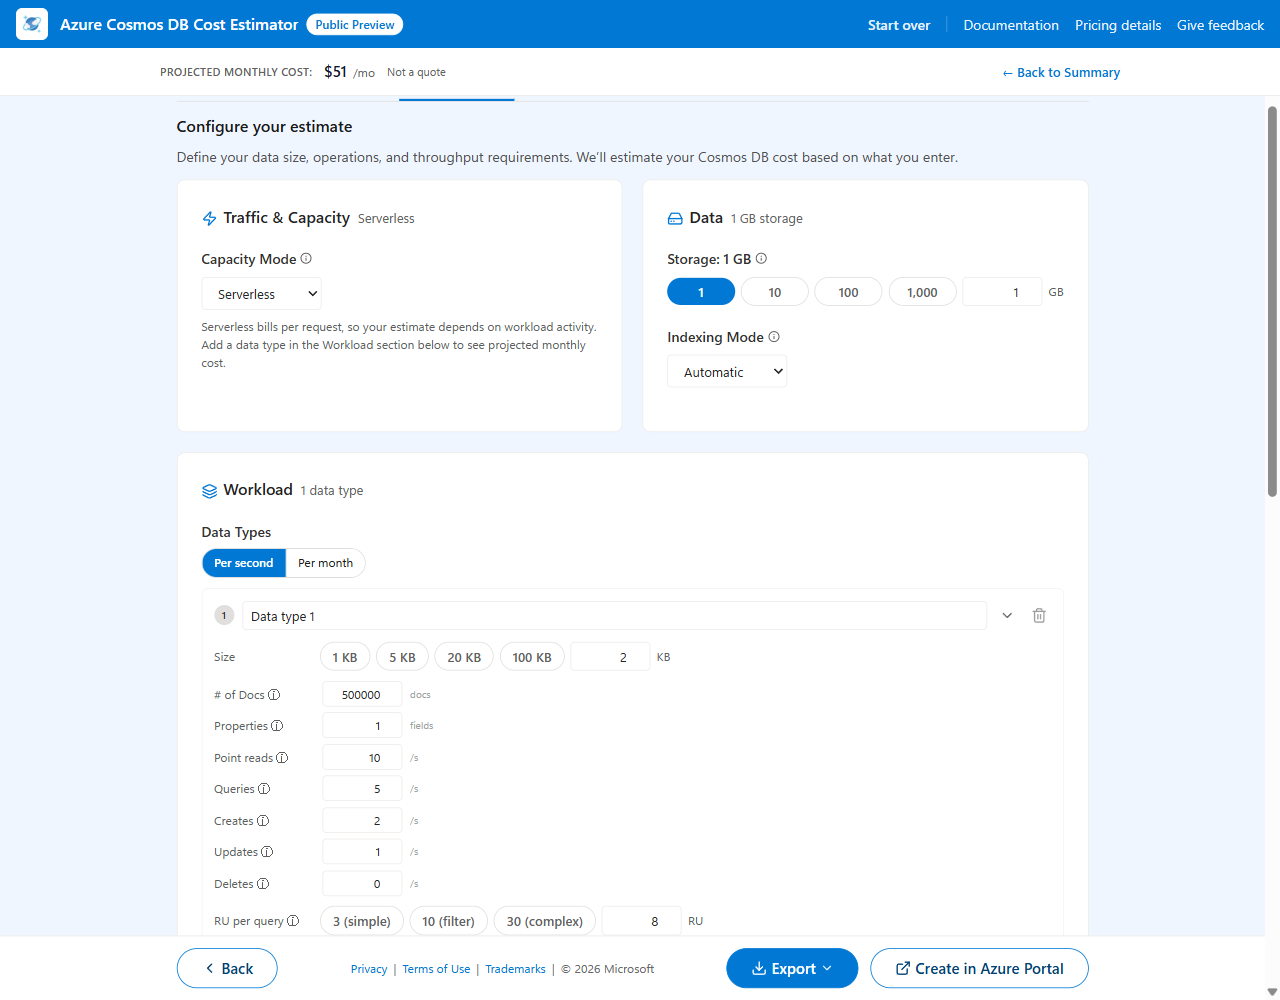Choose 1 KB document size

pyautogui.click(x=345, y=657)
